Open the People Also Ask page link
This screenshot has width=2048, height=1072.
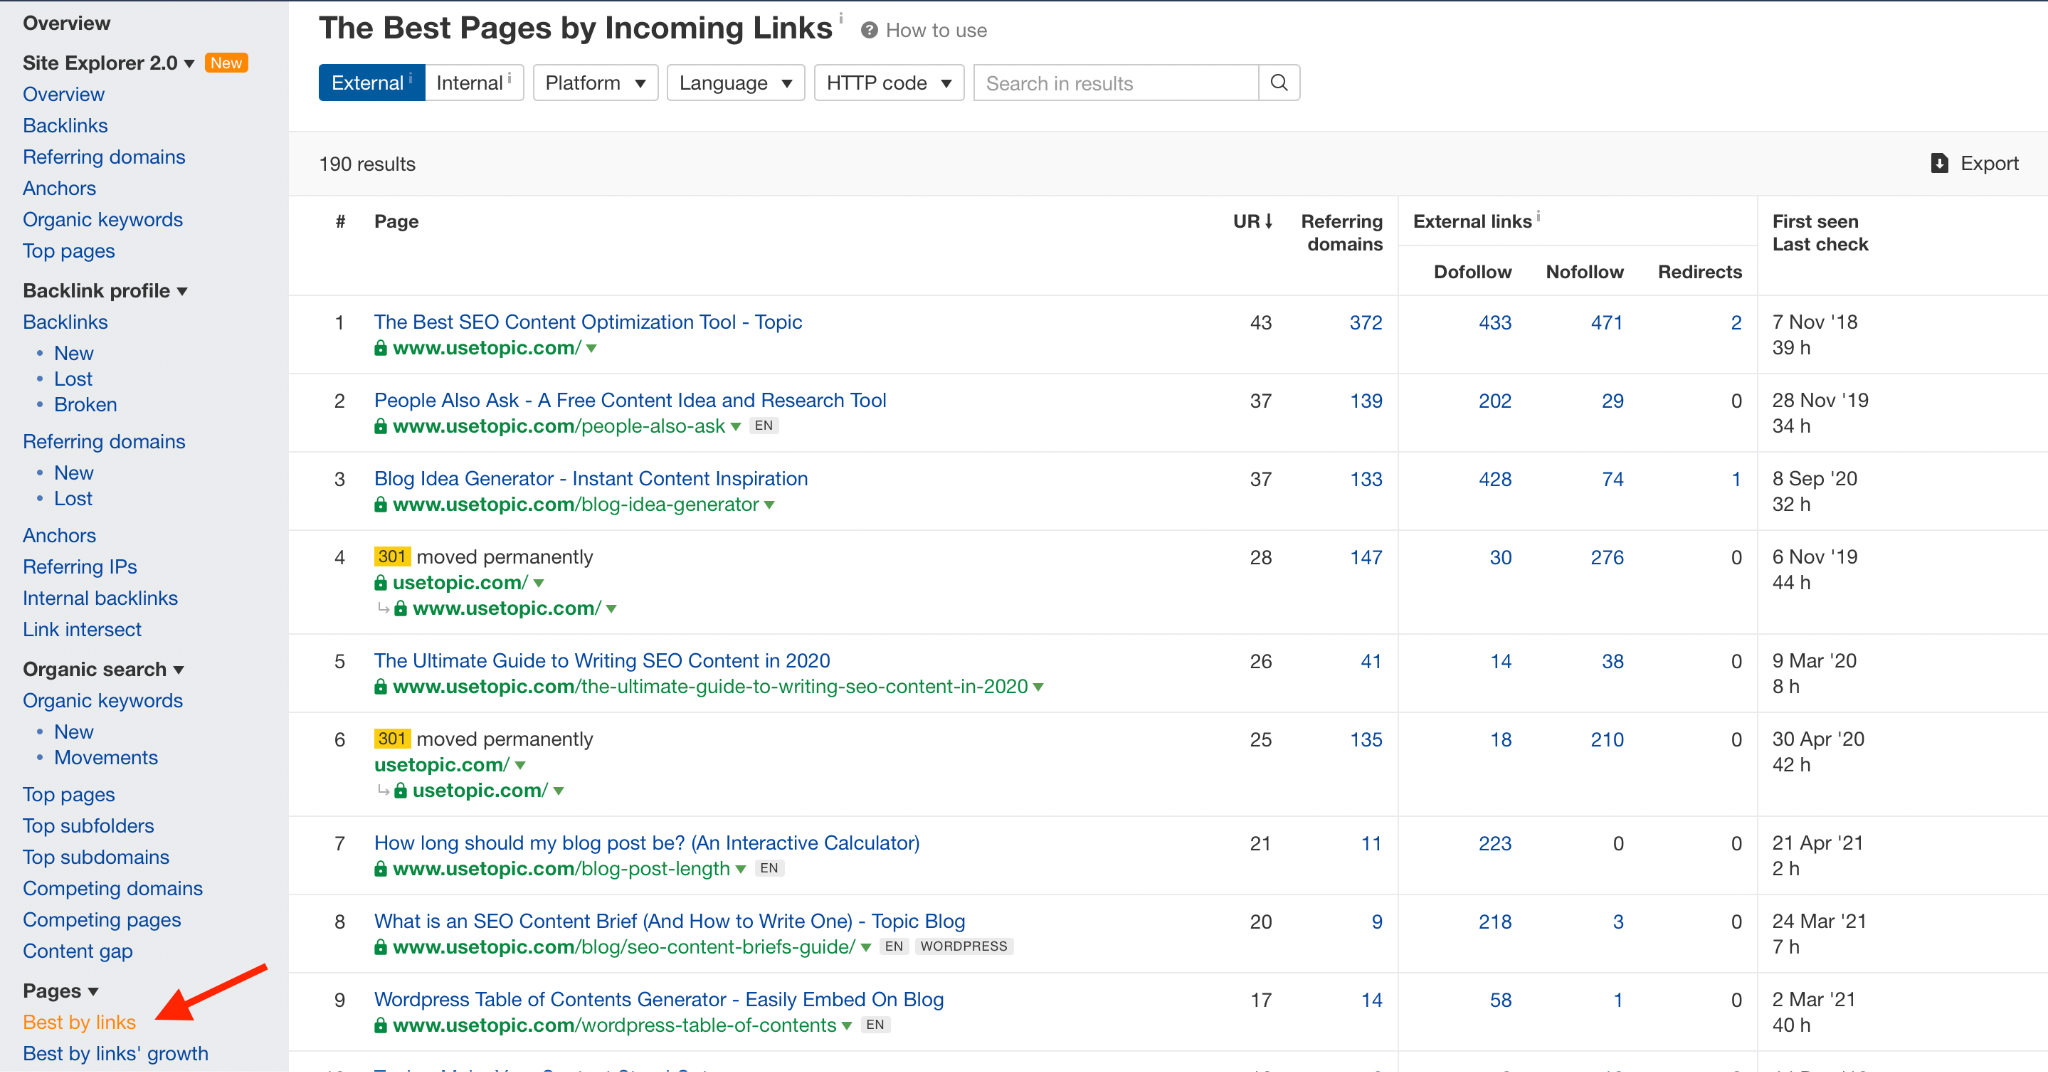tap(630, 400)
